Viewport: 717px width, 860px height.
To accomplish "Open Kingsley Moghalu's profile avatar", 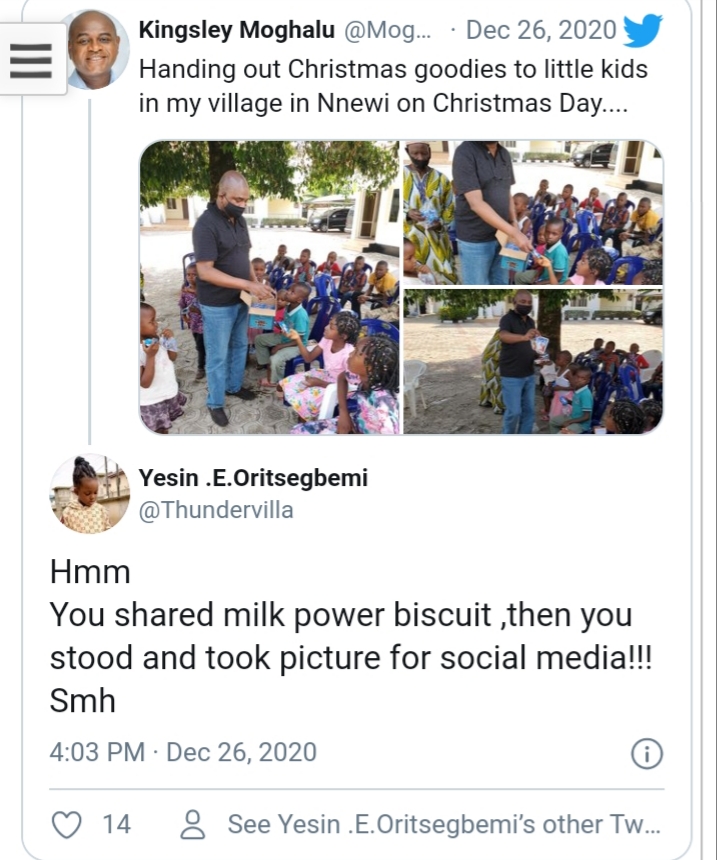I will tap(97, 50).
